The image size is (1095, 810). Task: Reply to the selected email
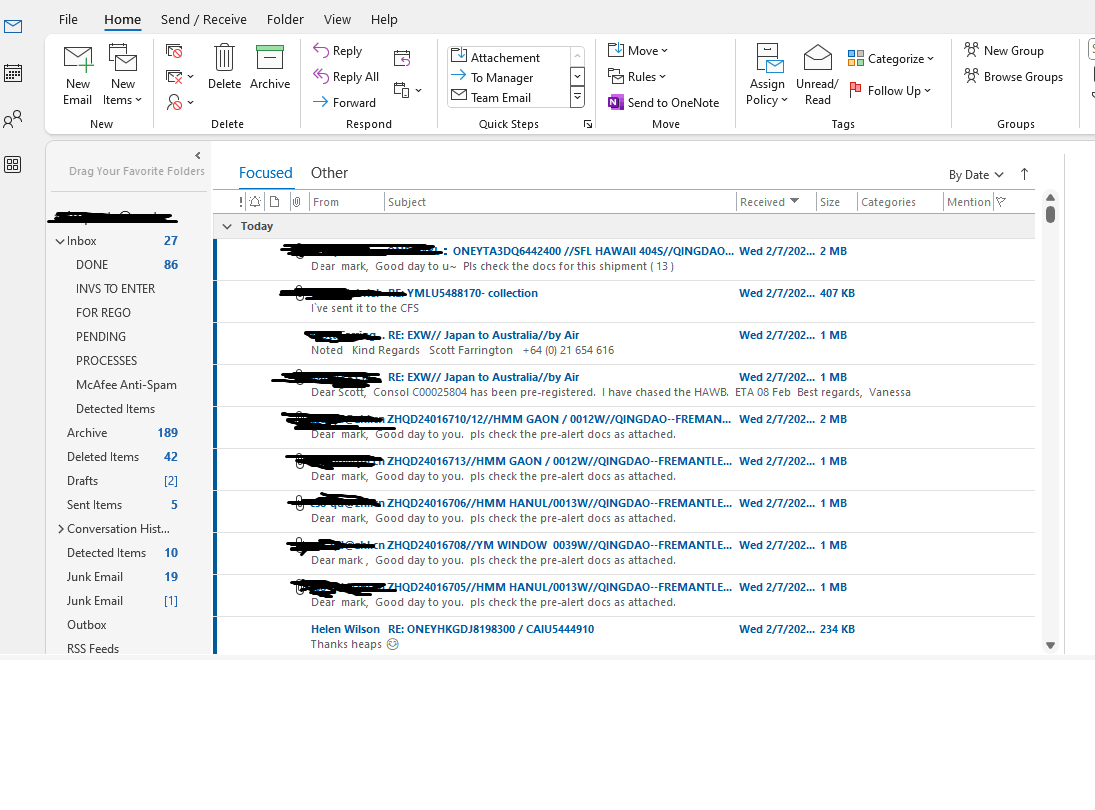(x=338, y=51)
